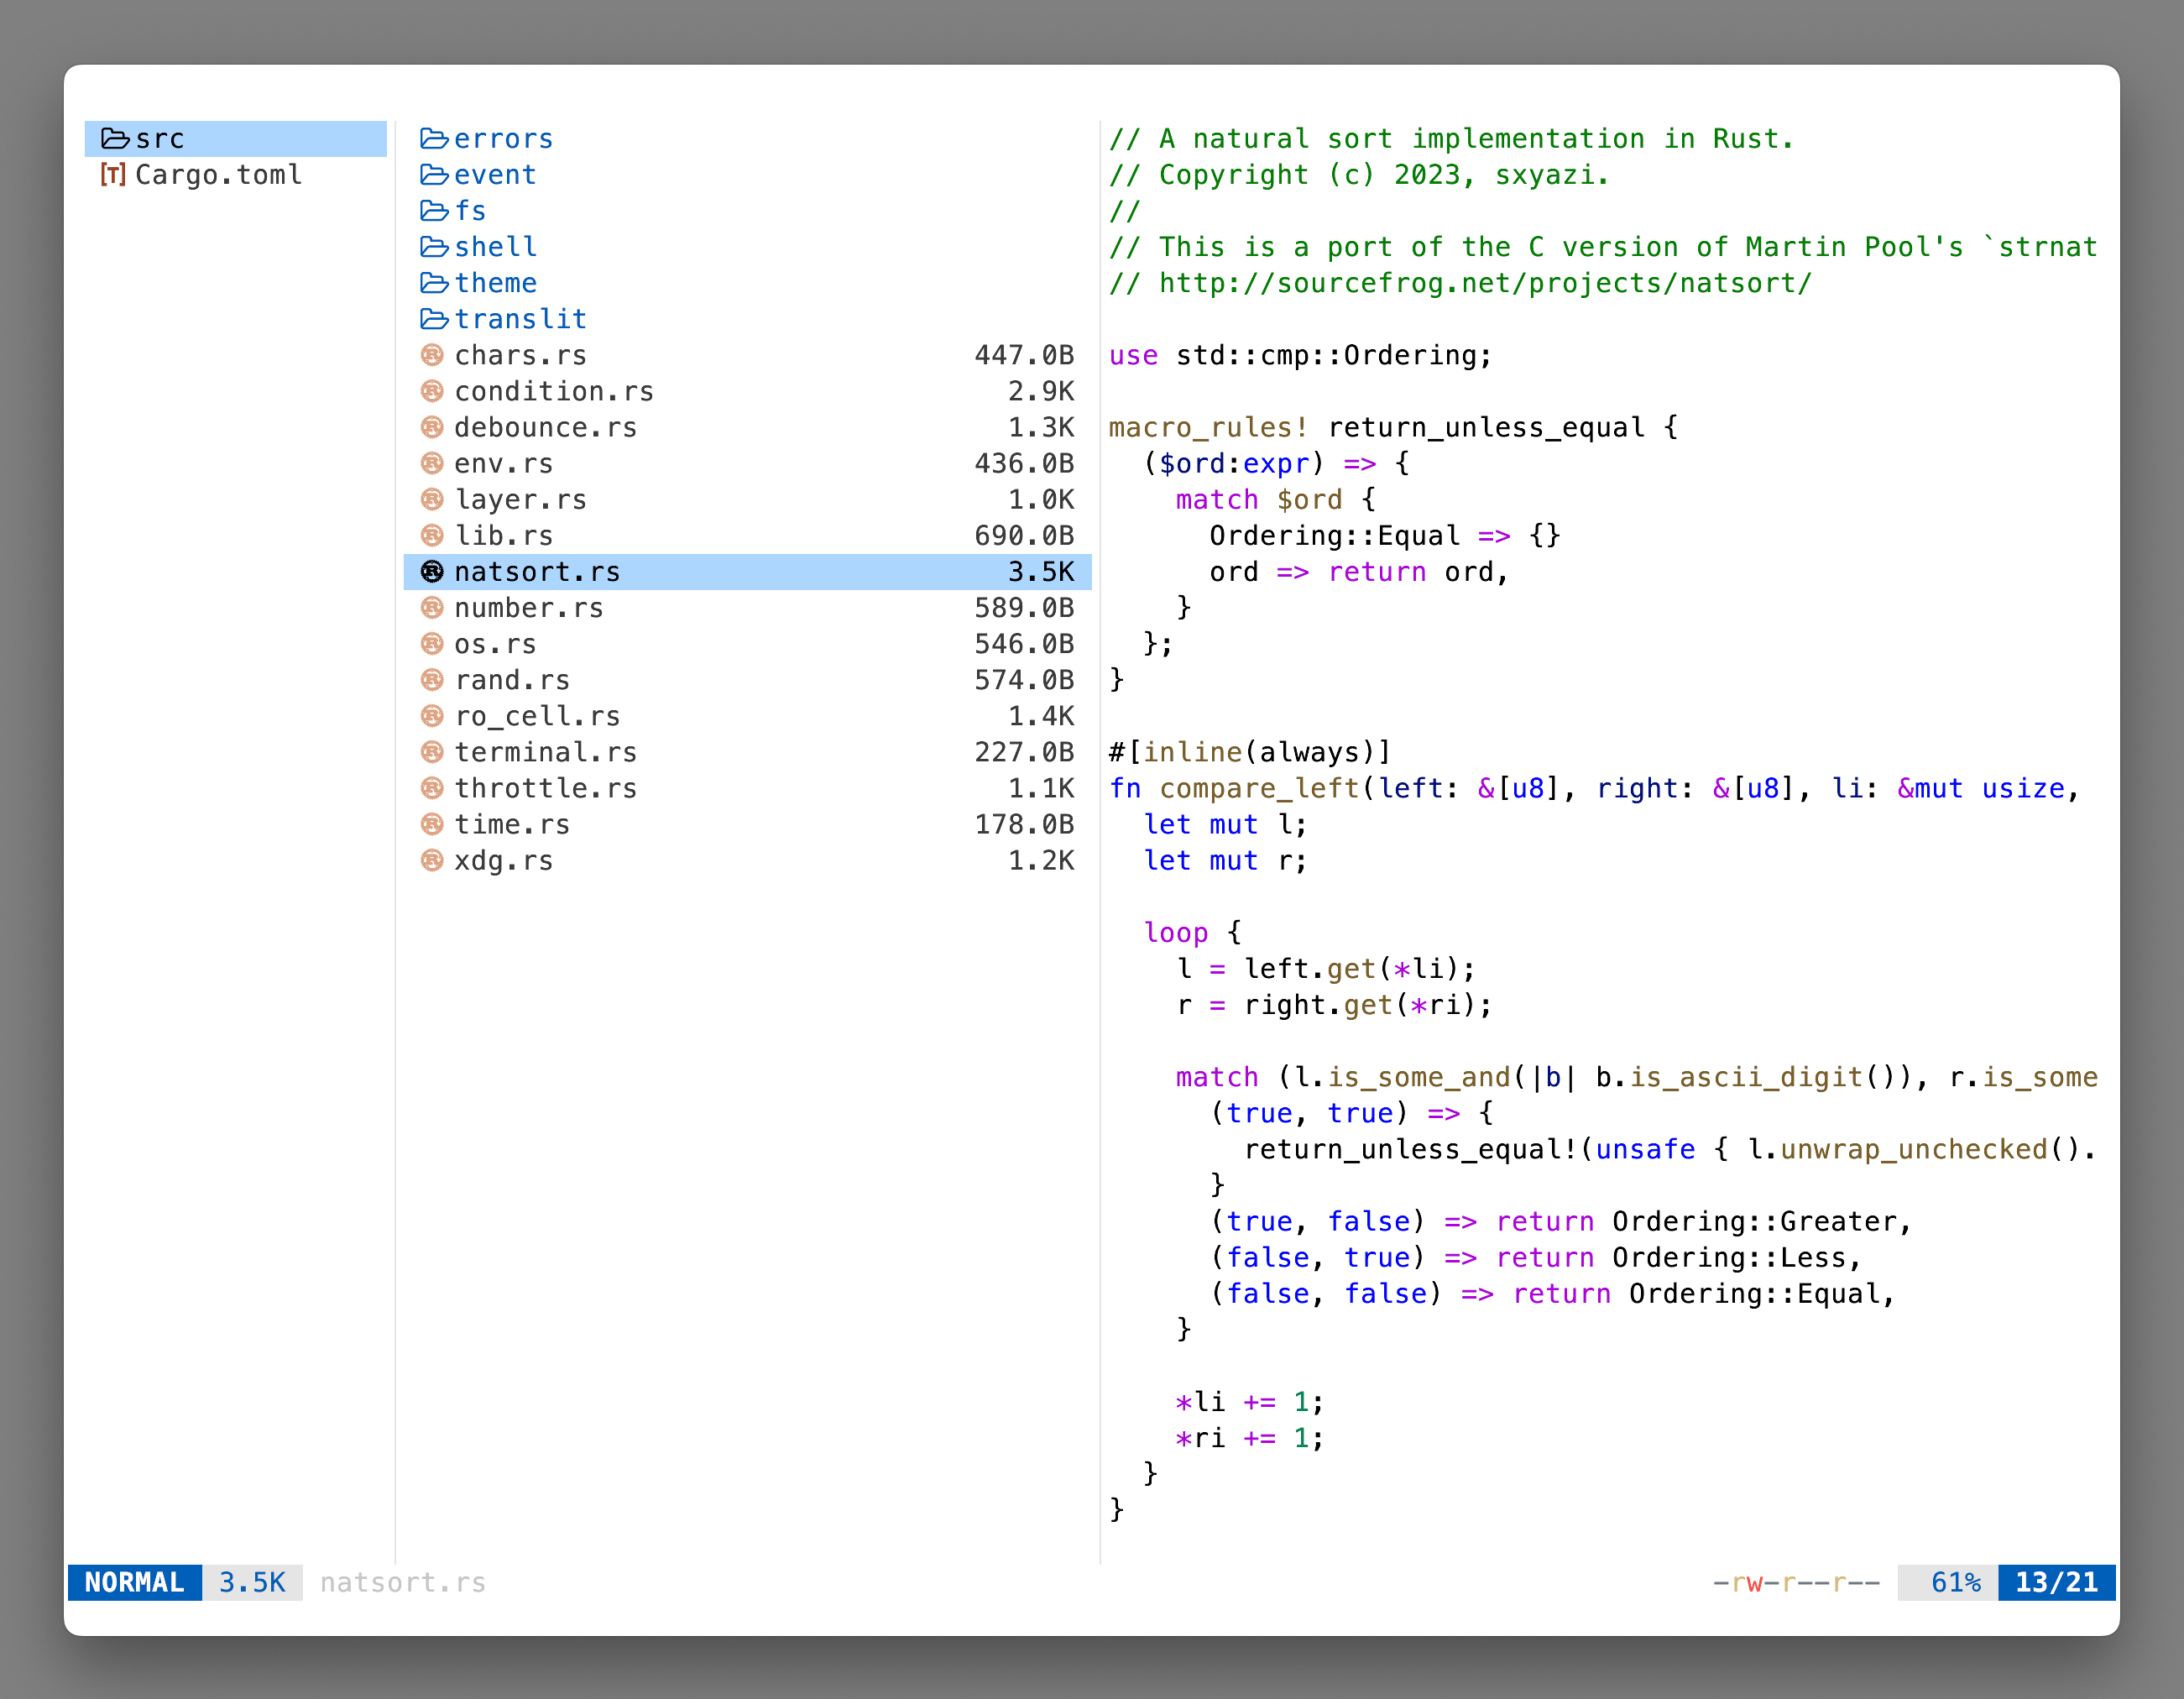The image size is (2184, 1699).
Task: Click the folder icon next to errors
Action: [x=433, y=138]
